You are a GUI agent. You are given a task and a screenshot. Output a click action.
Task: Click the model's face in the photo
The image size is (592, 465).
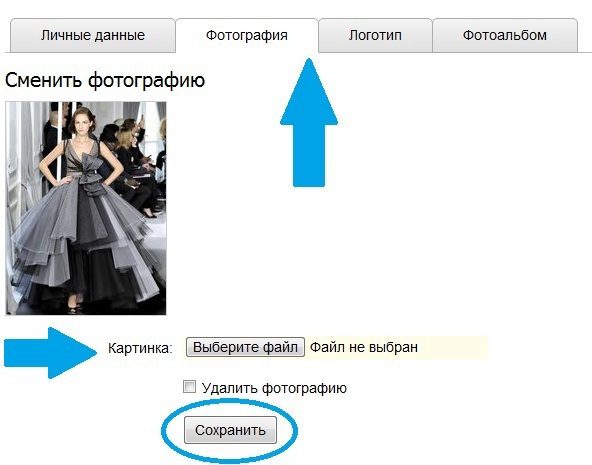pyautogui.click(x=80, y=122)
